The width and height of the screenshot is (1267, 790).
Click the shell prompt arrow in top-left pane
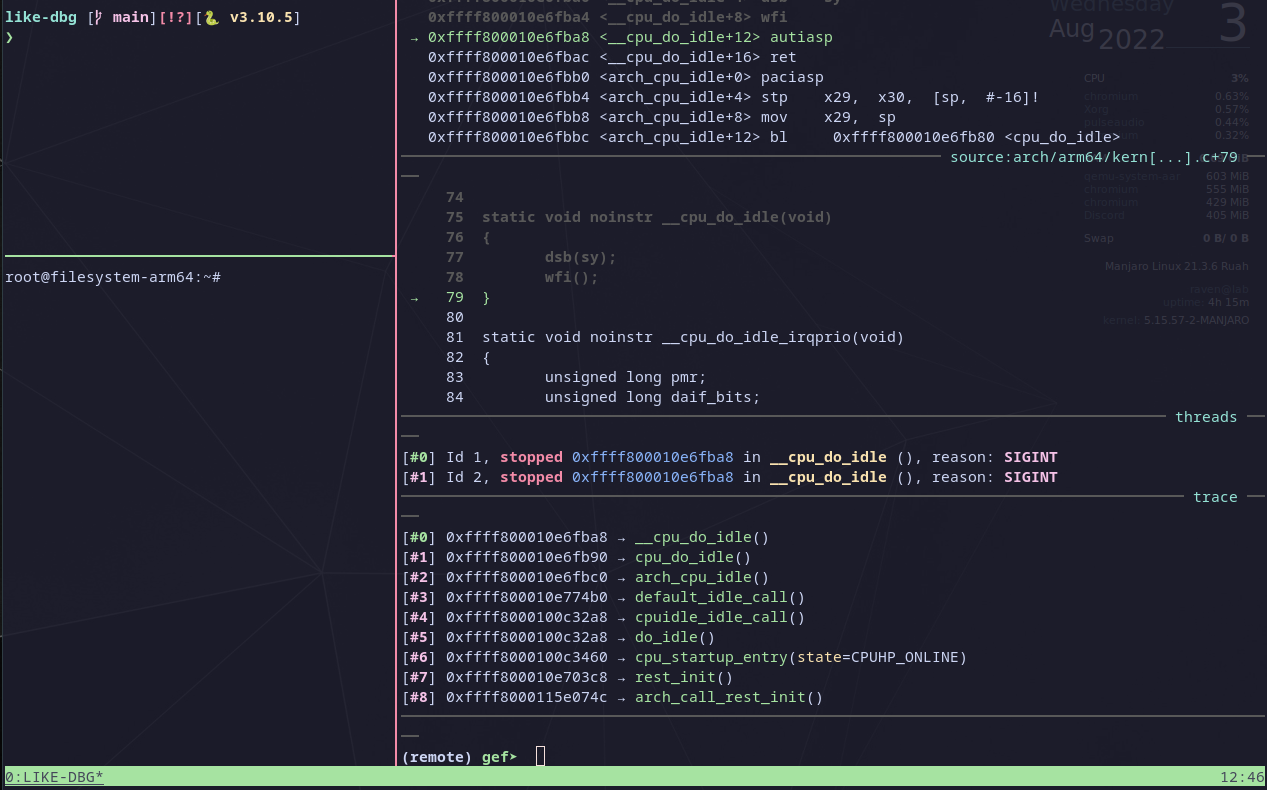click(10, 37)
